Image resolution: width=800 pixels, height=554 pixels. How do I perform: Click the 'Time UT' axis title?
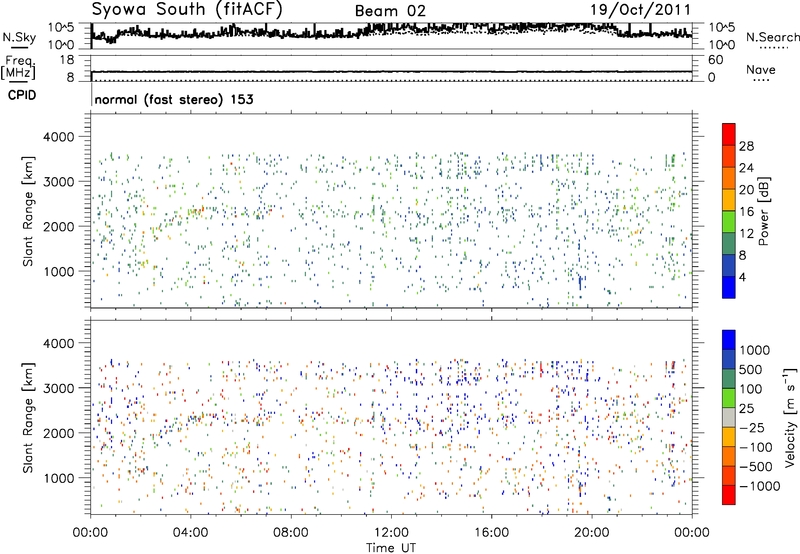(391, 548)
